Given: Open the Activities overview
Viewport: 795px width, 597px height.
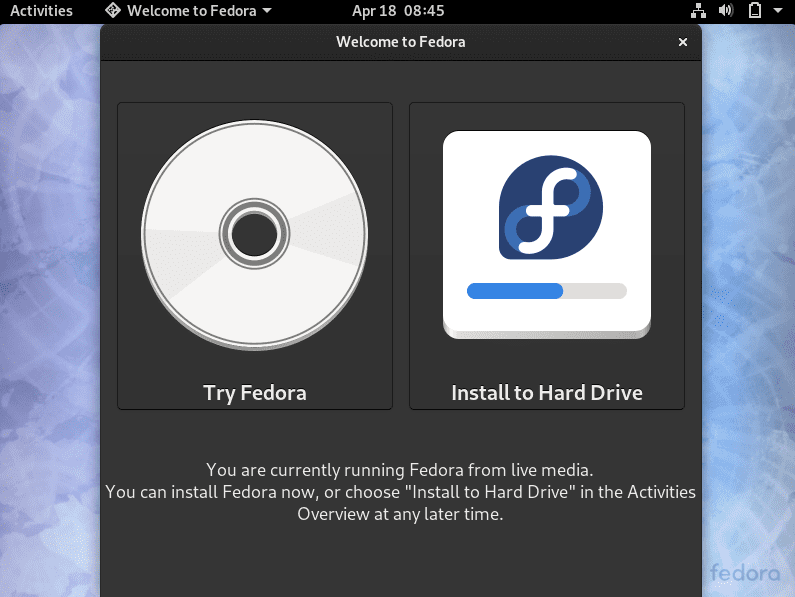Looking at the screenshot, I should (x=41, y=11).
